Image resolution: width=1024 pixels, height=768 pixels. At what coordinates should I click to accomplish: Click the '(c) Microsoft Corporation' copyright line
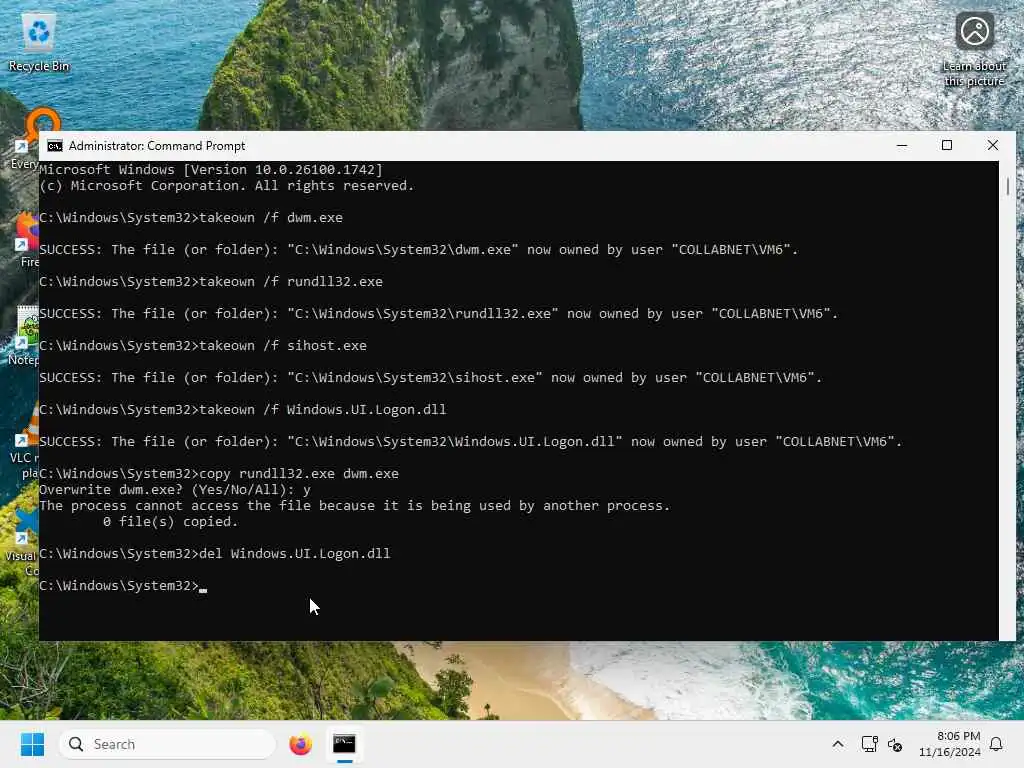point(227,185)
